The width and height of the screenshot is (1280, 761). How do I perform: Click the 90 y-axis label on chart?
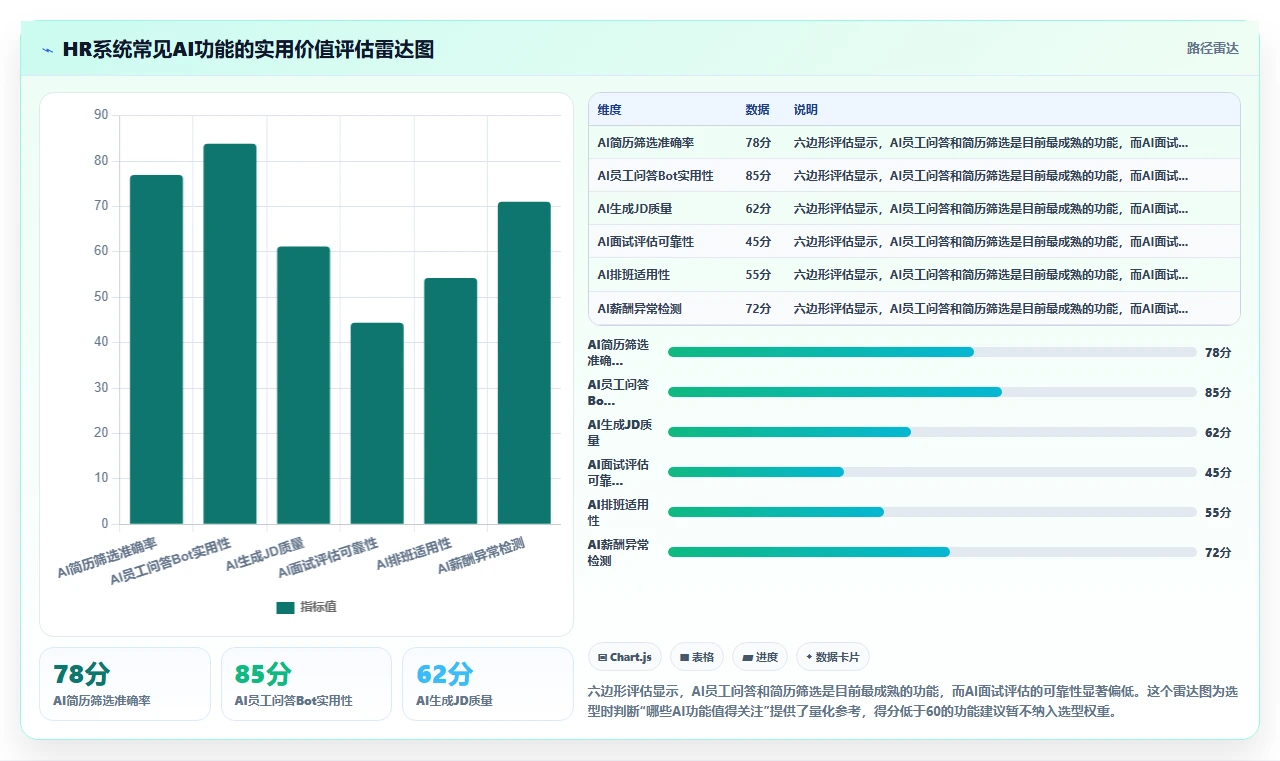pos(101,115)
